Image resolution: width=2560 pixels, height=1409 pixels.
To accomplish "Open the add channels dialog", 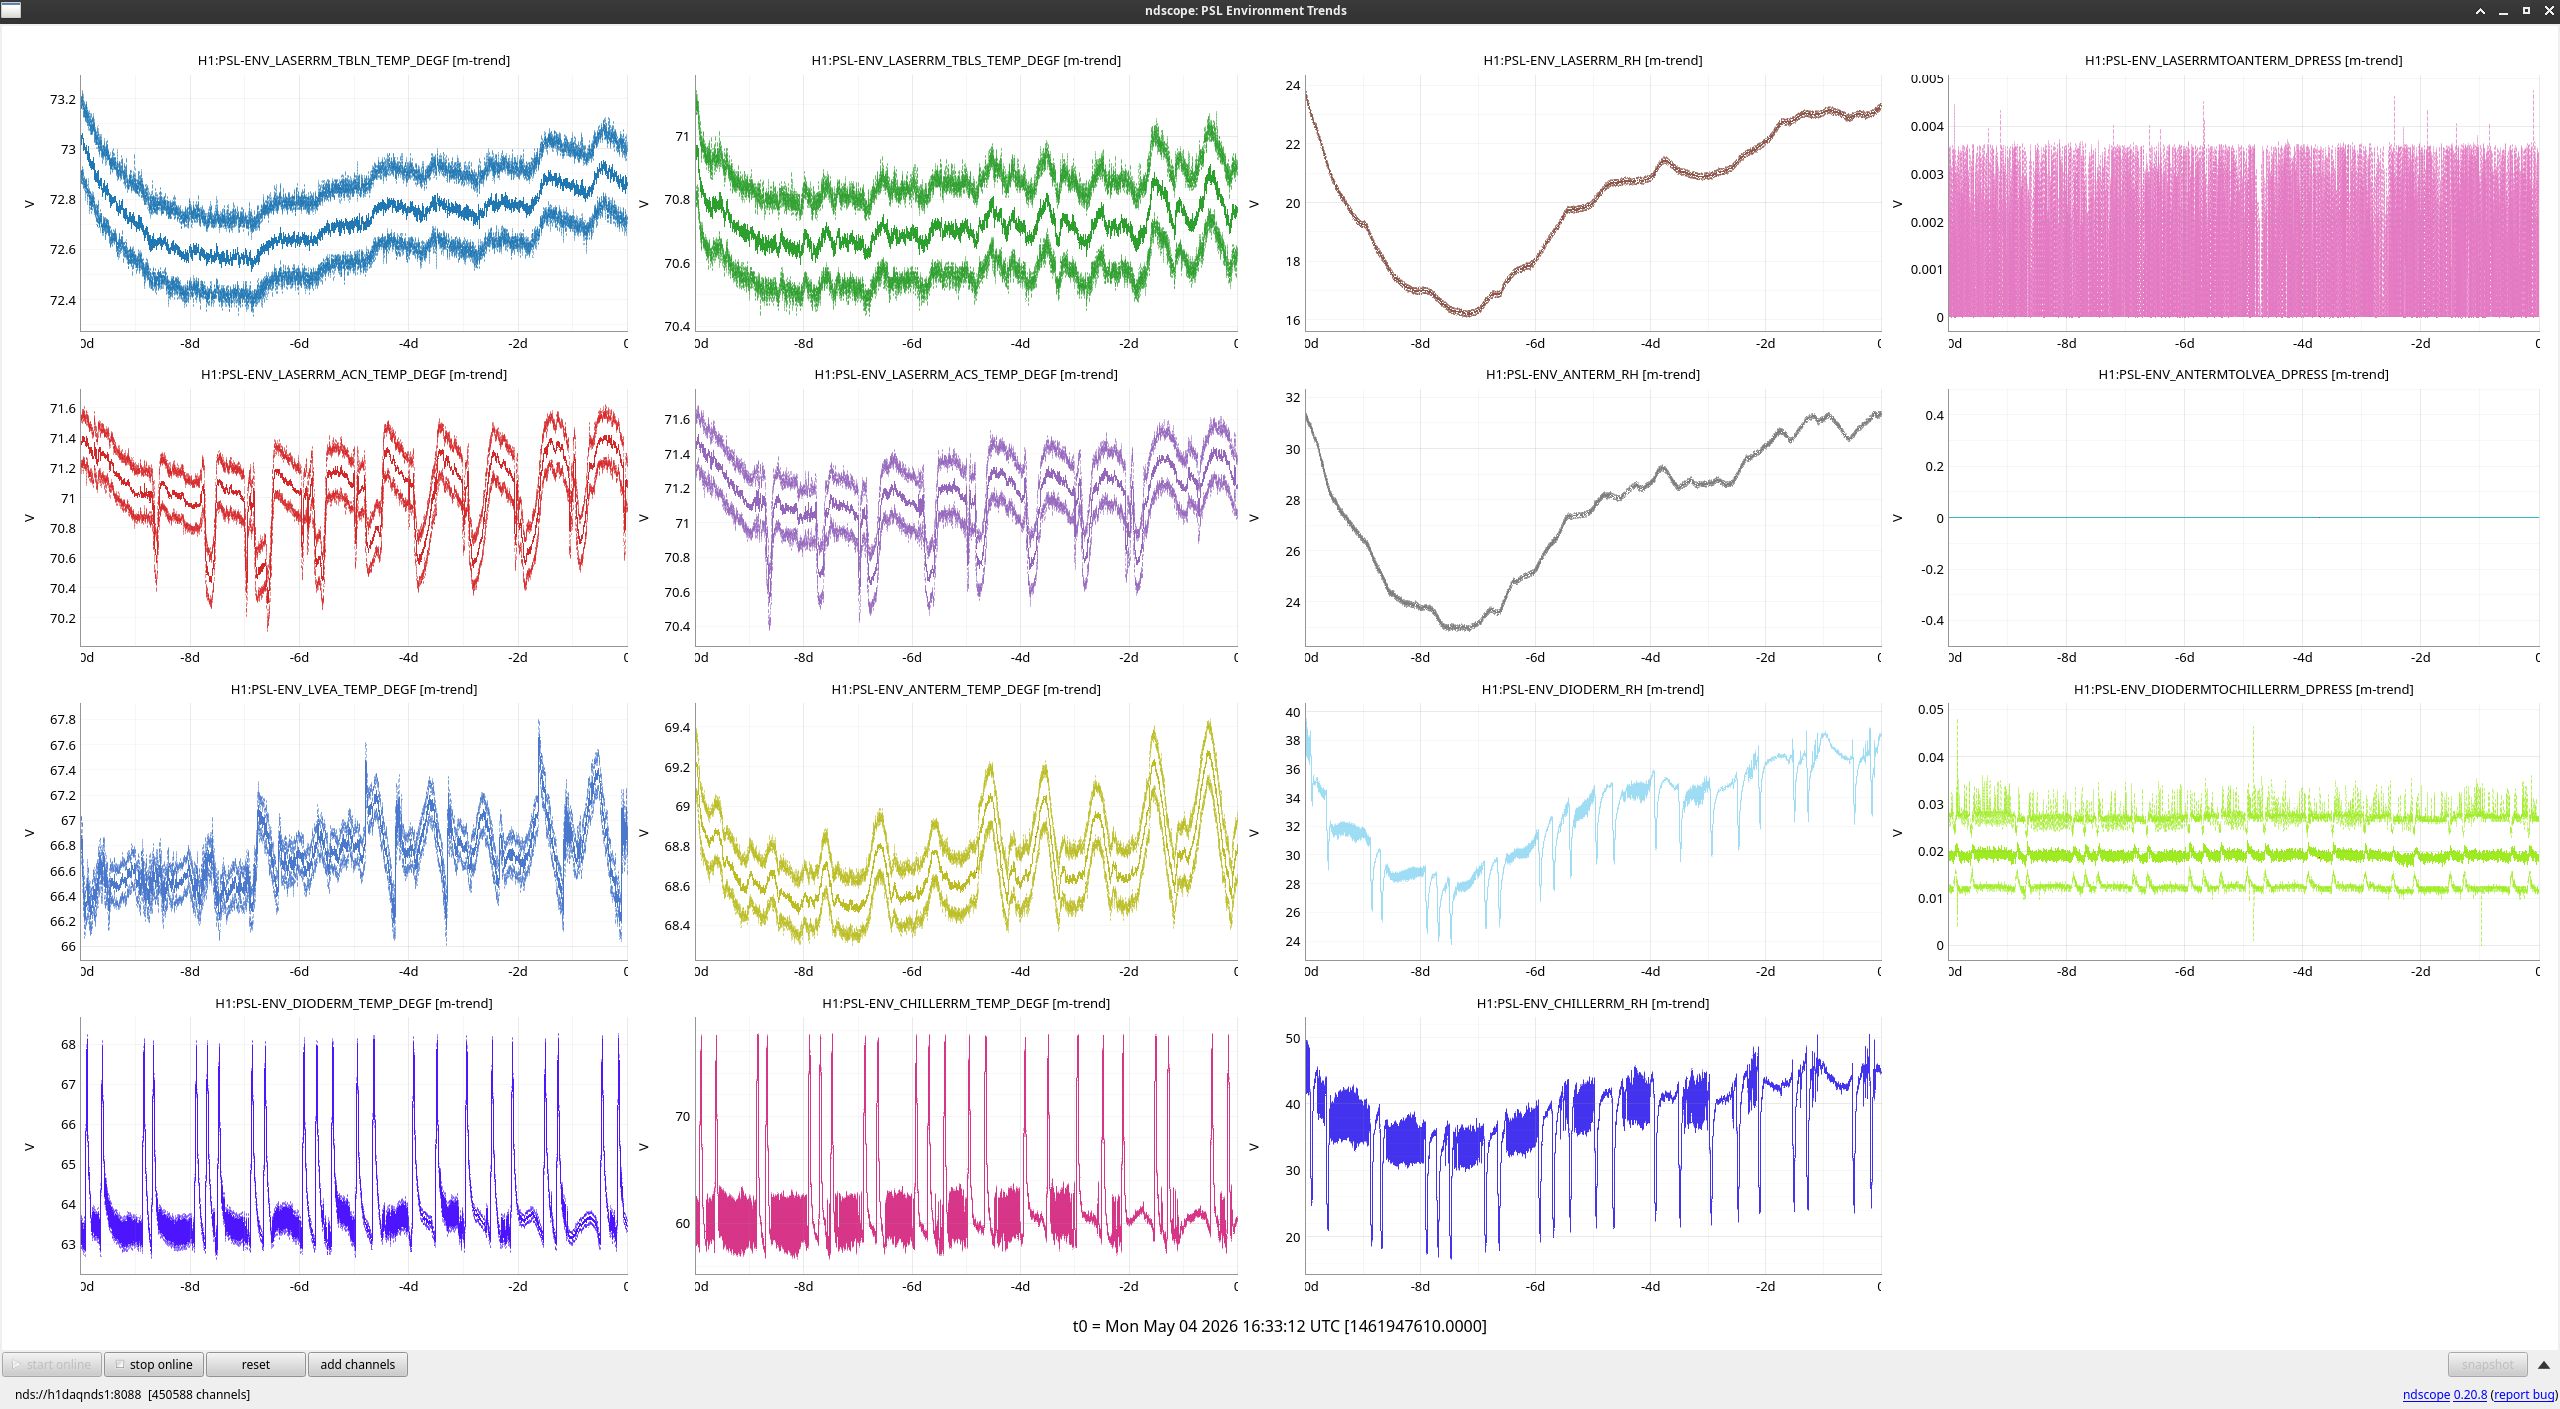I will click(358, 1364).
